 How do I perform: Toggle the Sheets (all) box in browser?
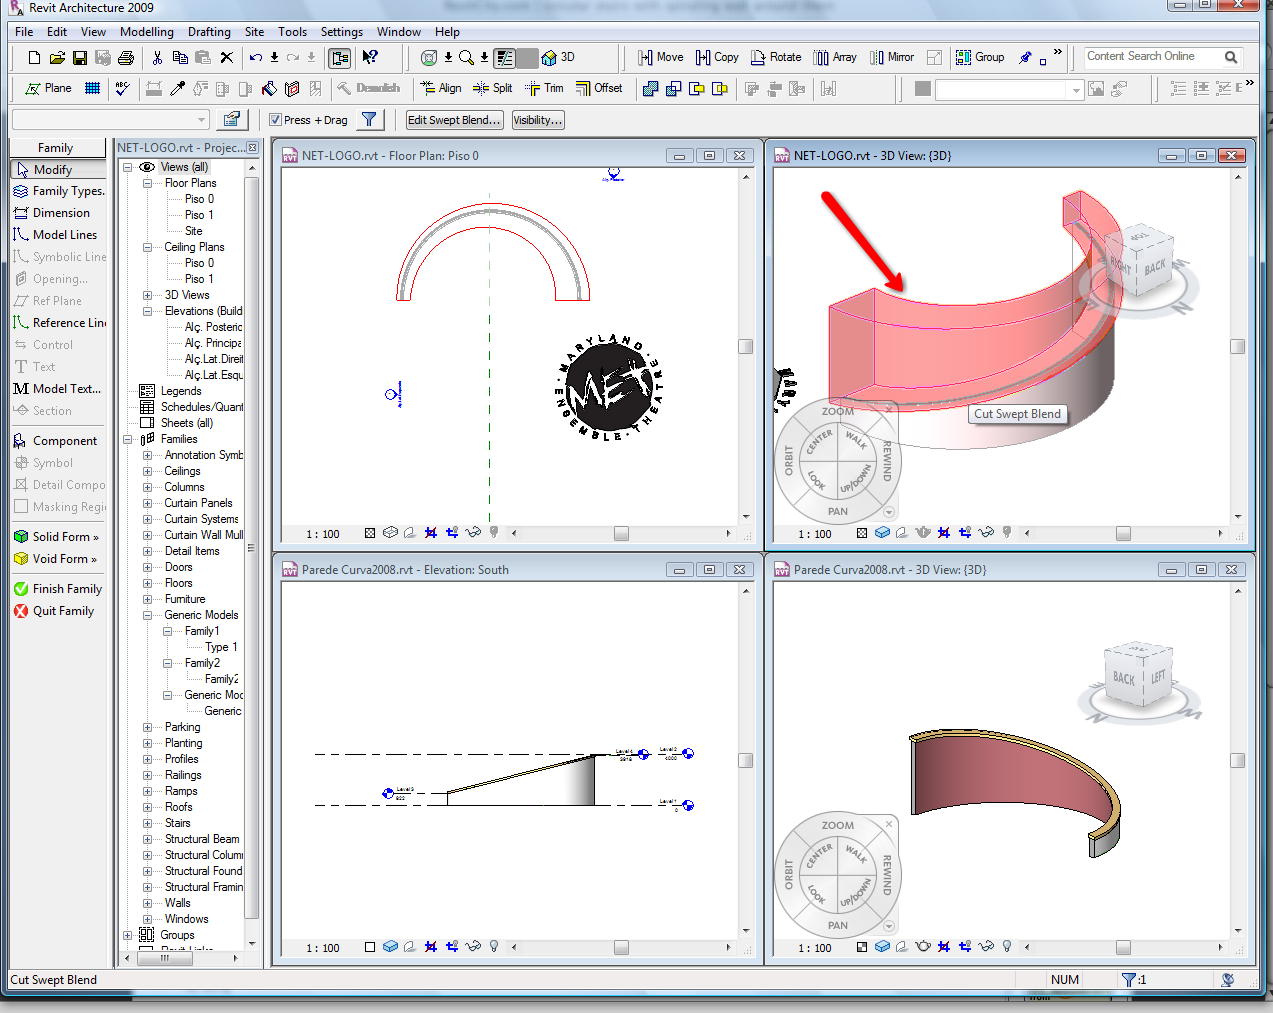147,423
